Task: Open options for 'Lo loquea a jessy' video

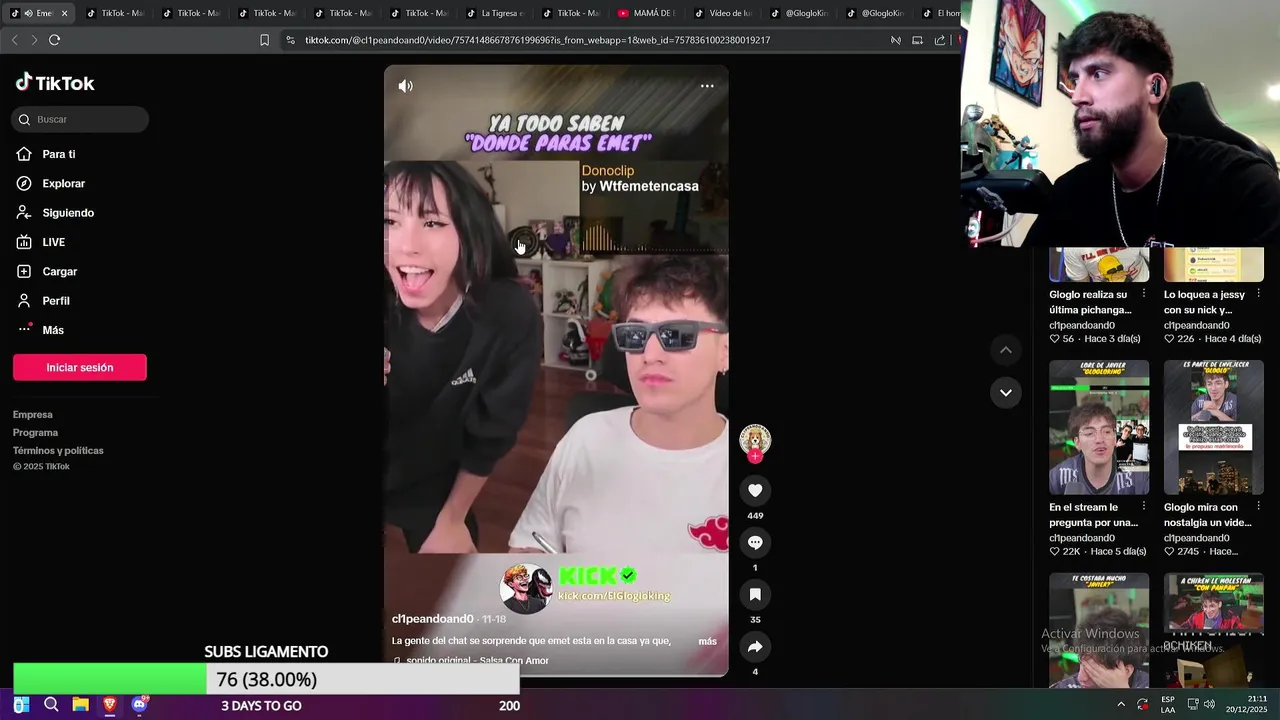Action: click(1258, 294)
